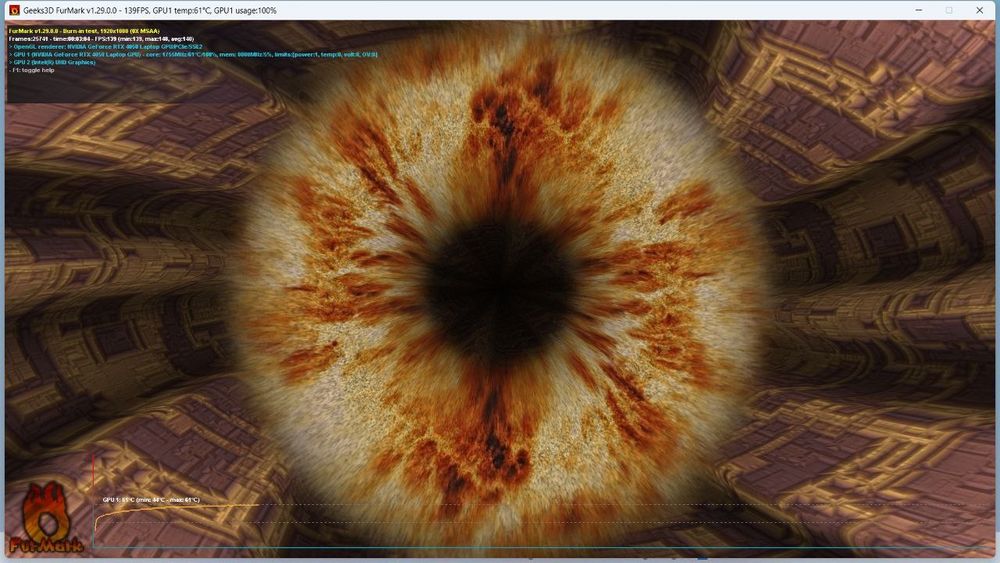Click the disabled maximize button
This screenshot has width=1000, height=563.
(949, 10)
